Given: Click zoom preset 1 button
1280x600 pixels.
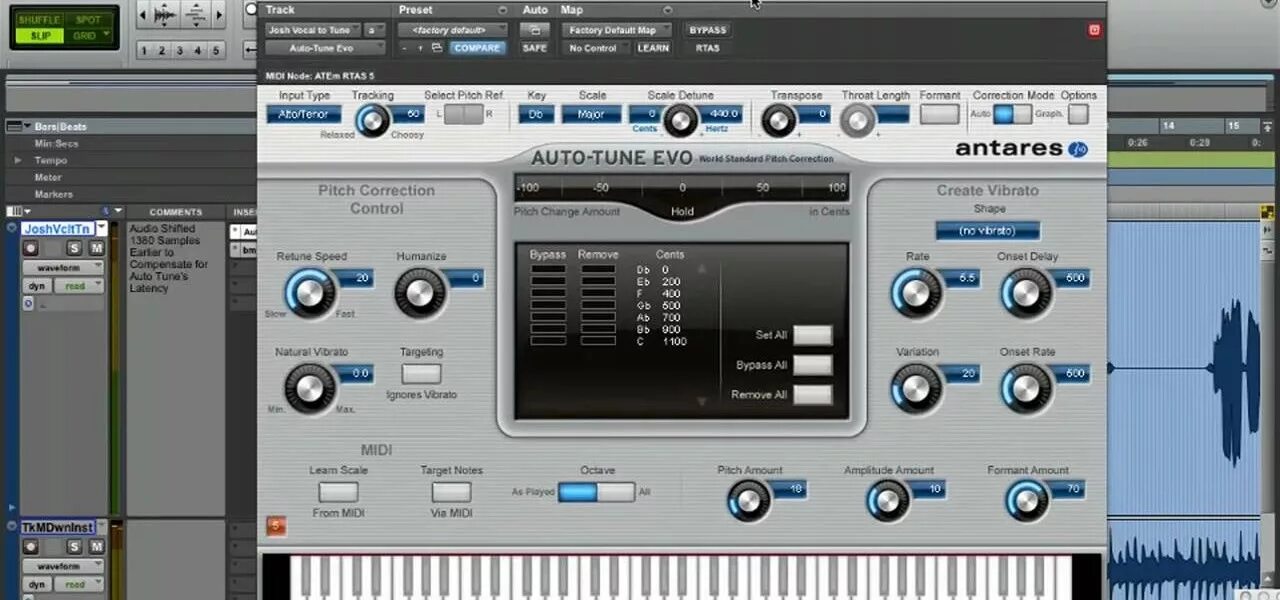Looking at the screenshot, I should (144, 51).
